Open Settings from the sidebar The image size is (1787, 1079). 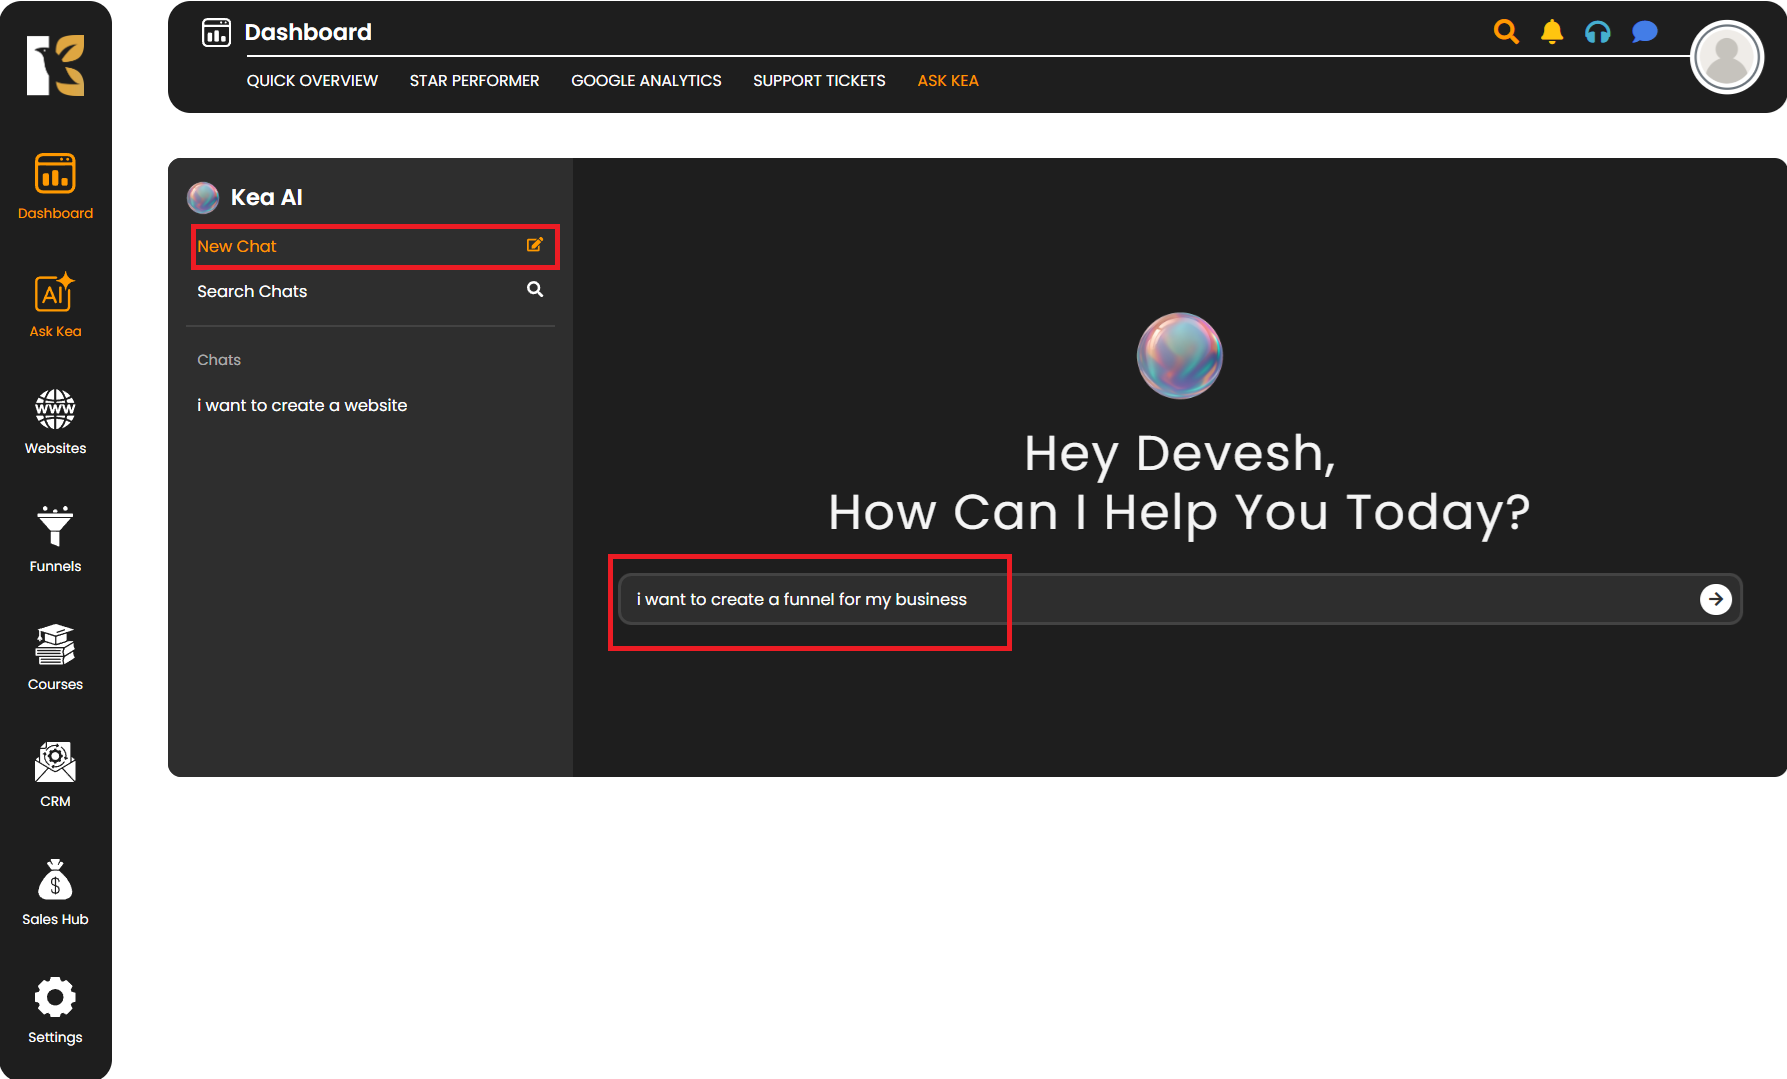tap(55, 1010)
